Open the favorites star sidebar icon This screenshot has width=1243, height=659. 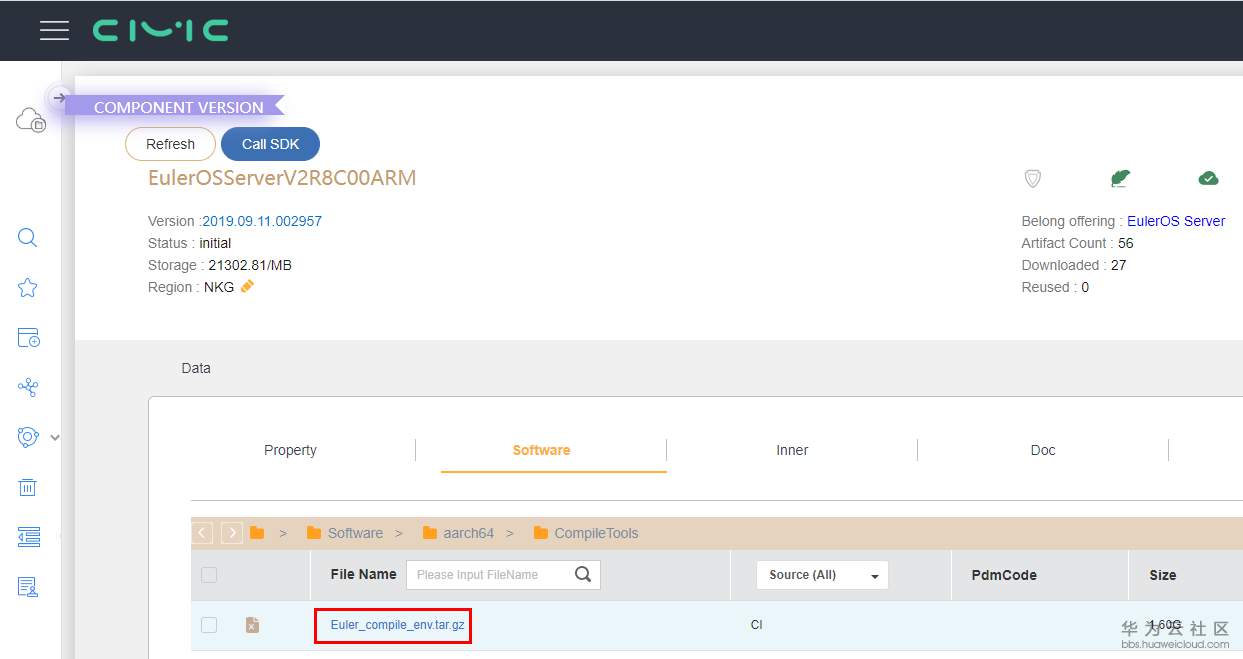(28, 288)
